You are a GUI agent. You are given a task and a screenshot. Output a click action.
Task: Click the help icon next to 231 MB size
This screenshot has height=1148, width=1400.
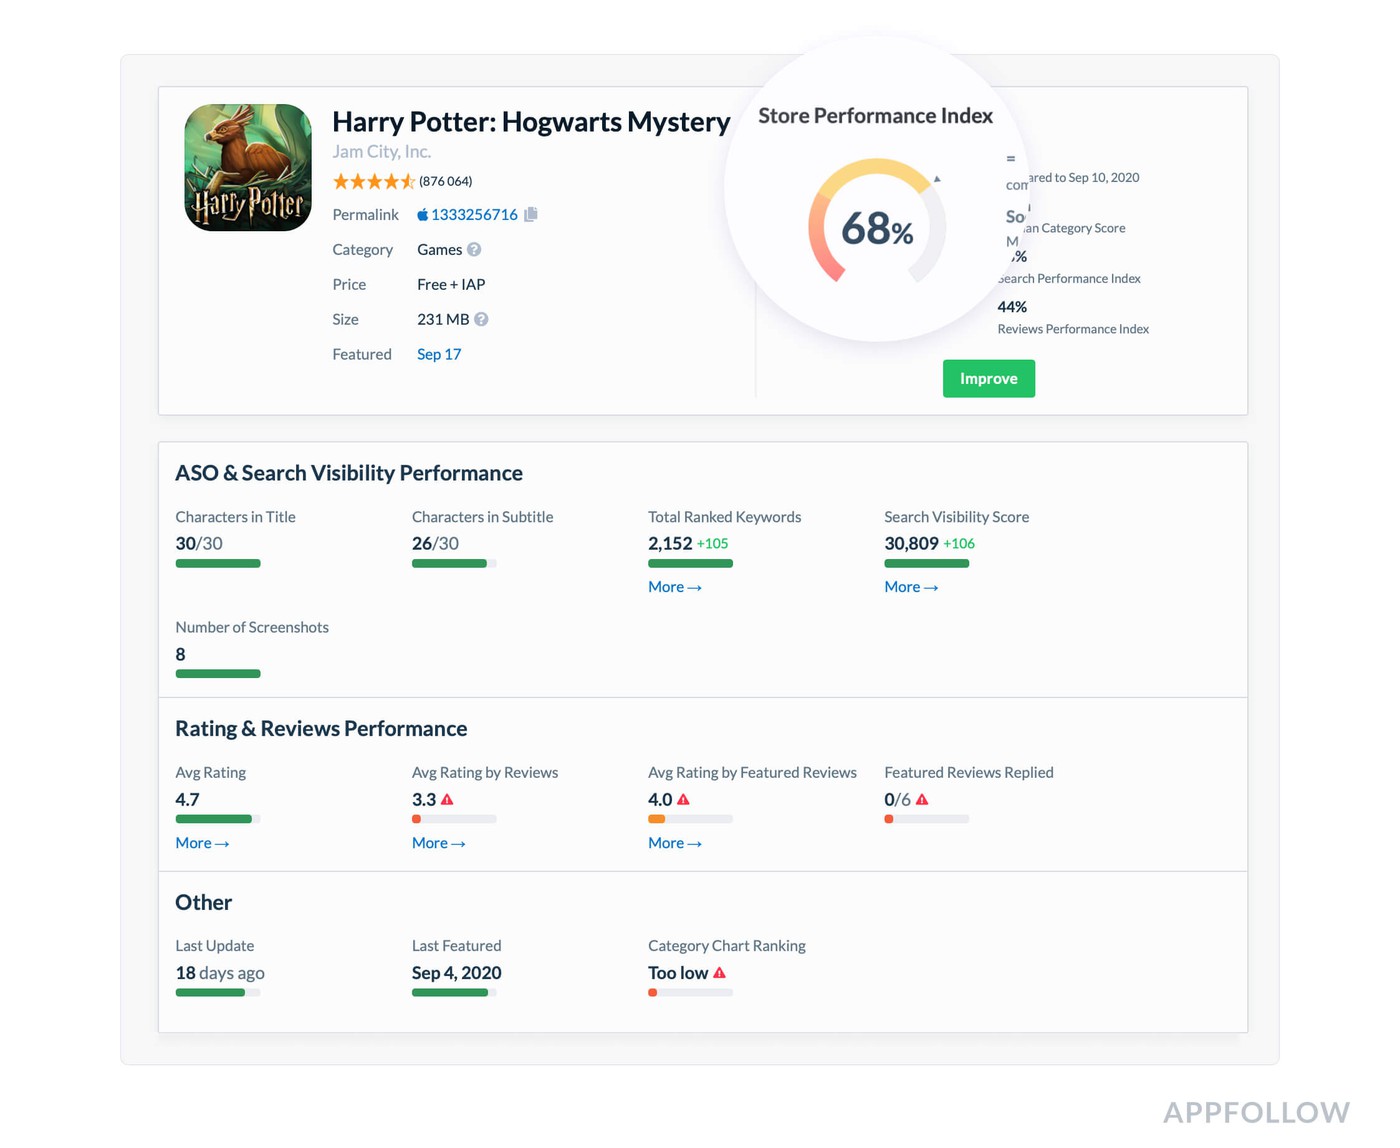coord(481,319)
